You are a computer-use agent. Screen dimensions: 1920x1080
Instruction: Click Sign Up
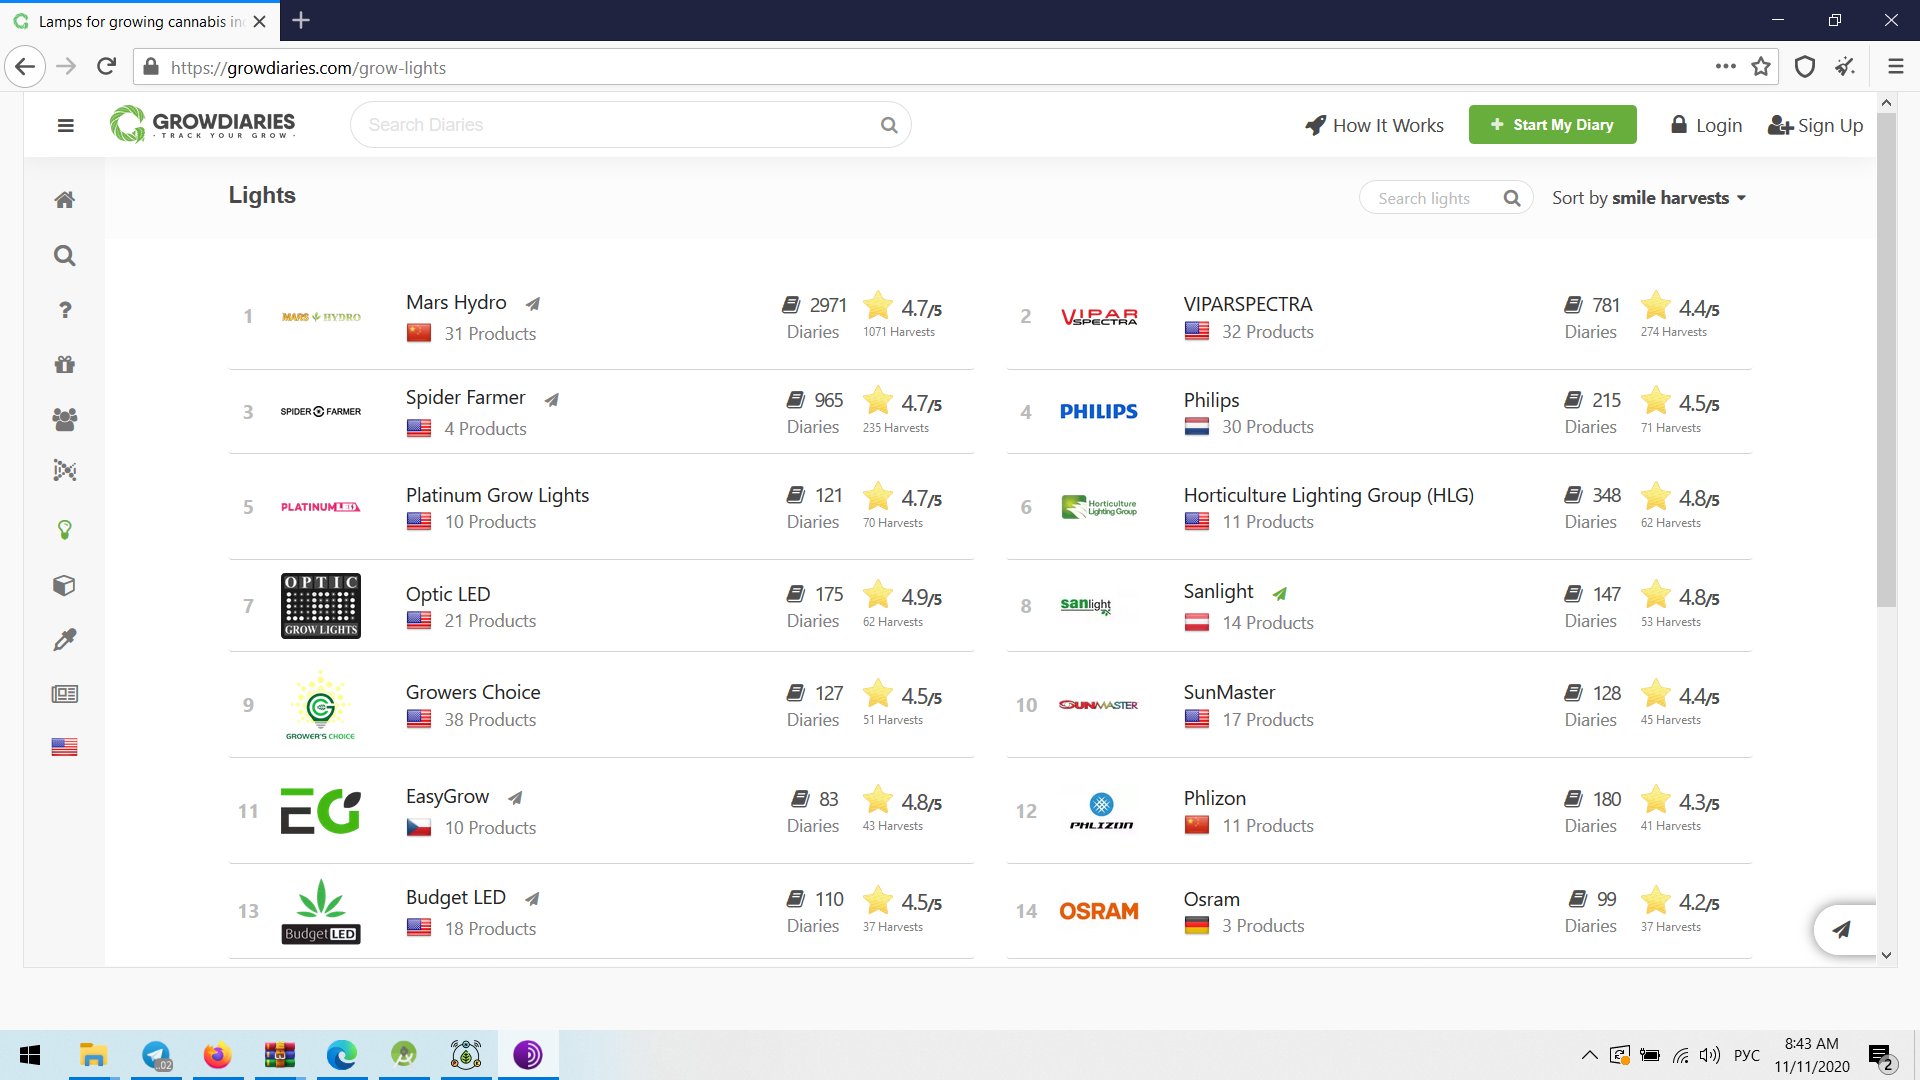coord(1816,125)
